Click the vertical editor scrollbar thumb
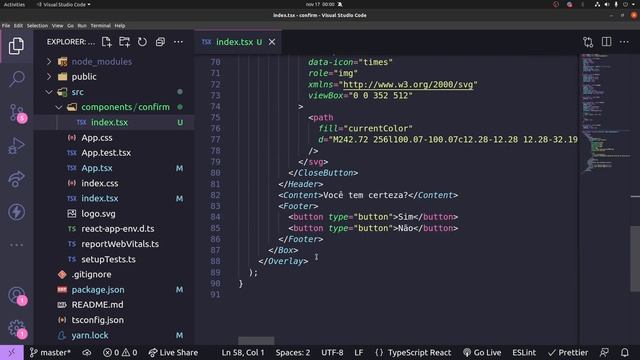The width and height of the screenshot is (640, 360). pyautogui.click(x=635, y=259)
